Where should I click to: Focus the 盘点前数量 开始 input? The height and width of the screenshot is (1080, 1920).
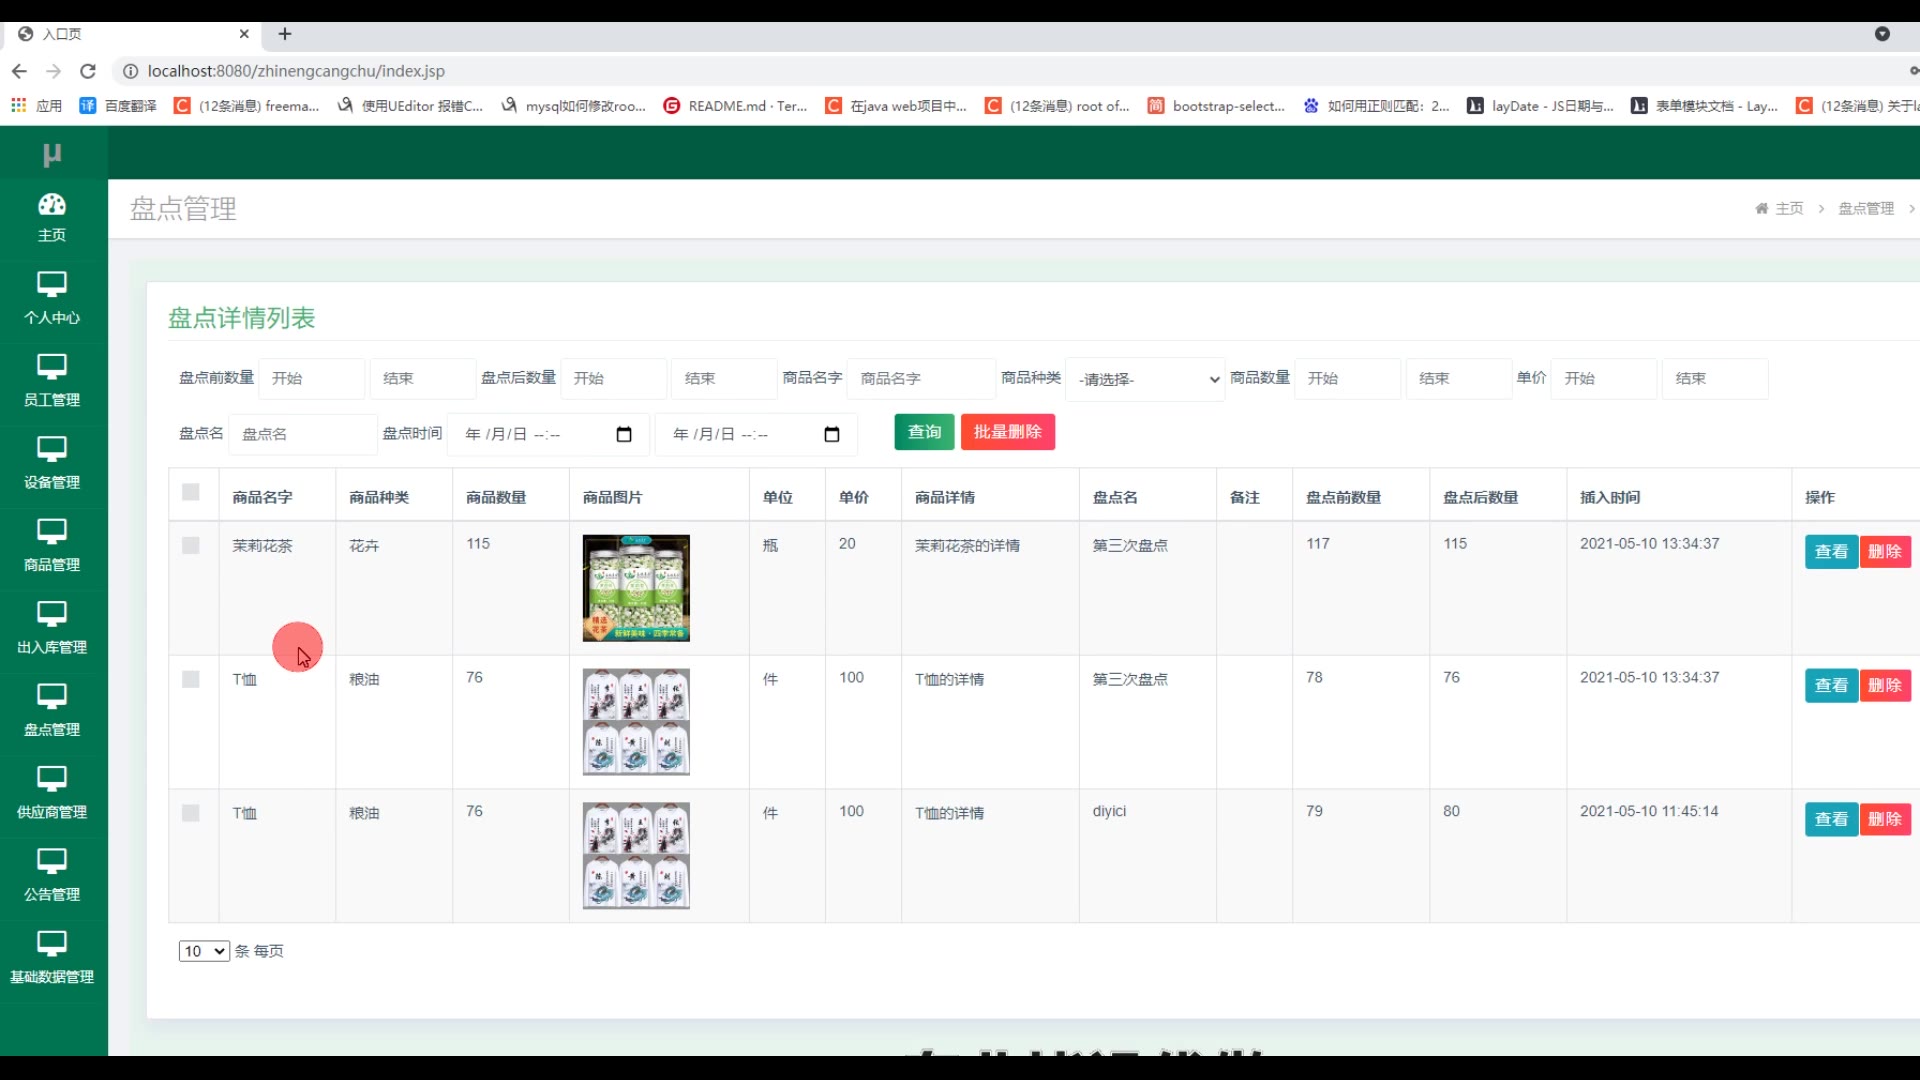312,379
